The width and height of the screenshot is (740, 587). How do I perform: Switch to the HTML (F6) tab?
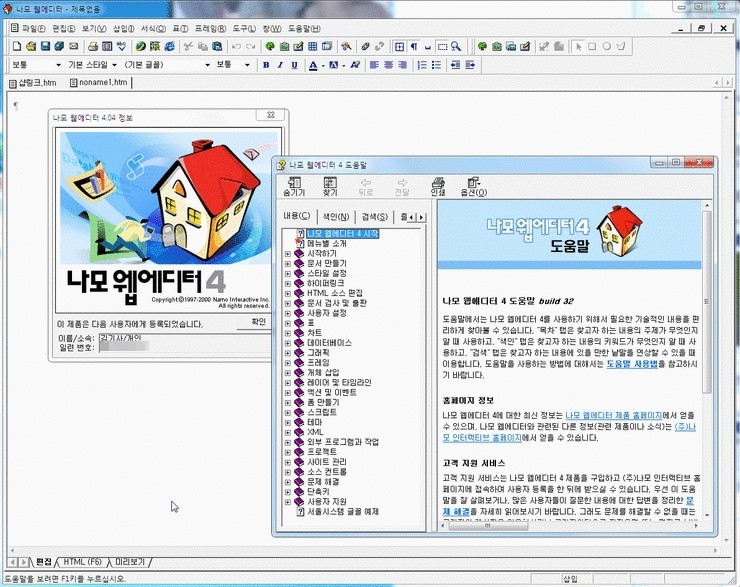point(82,562)
